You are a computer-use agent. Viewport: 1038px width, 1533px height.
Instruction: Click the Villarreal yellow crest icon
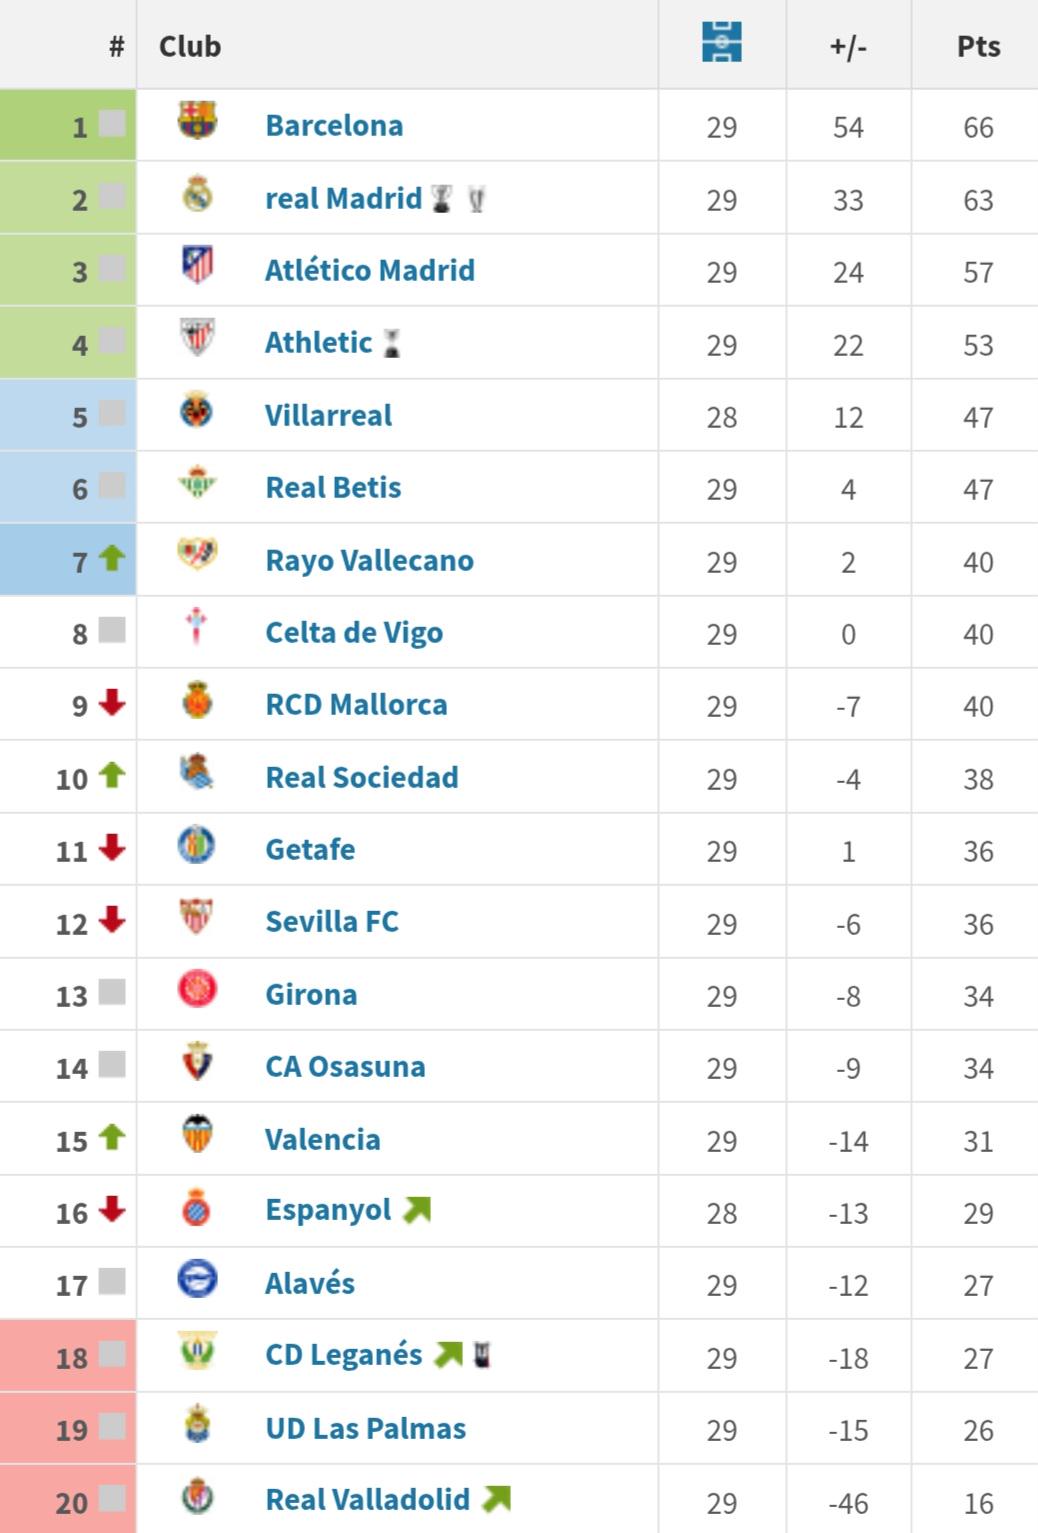pyautogui.click(x=197, y=410)
